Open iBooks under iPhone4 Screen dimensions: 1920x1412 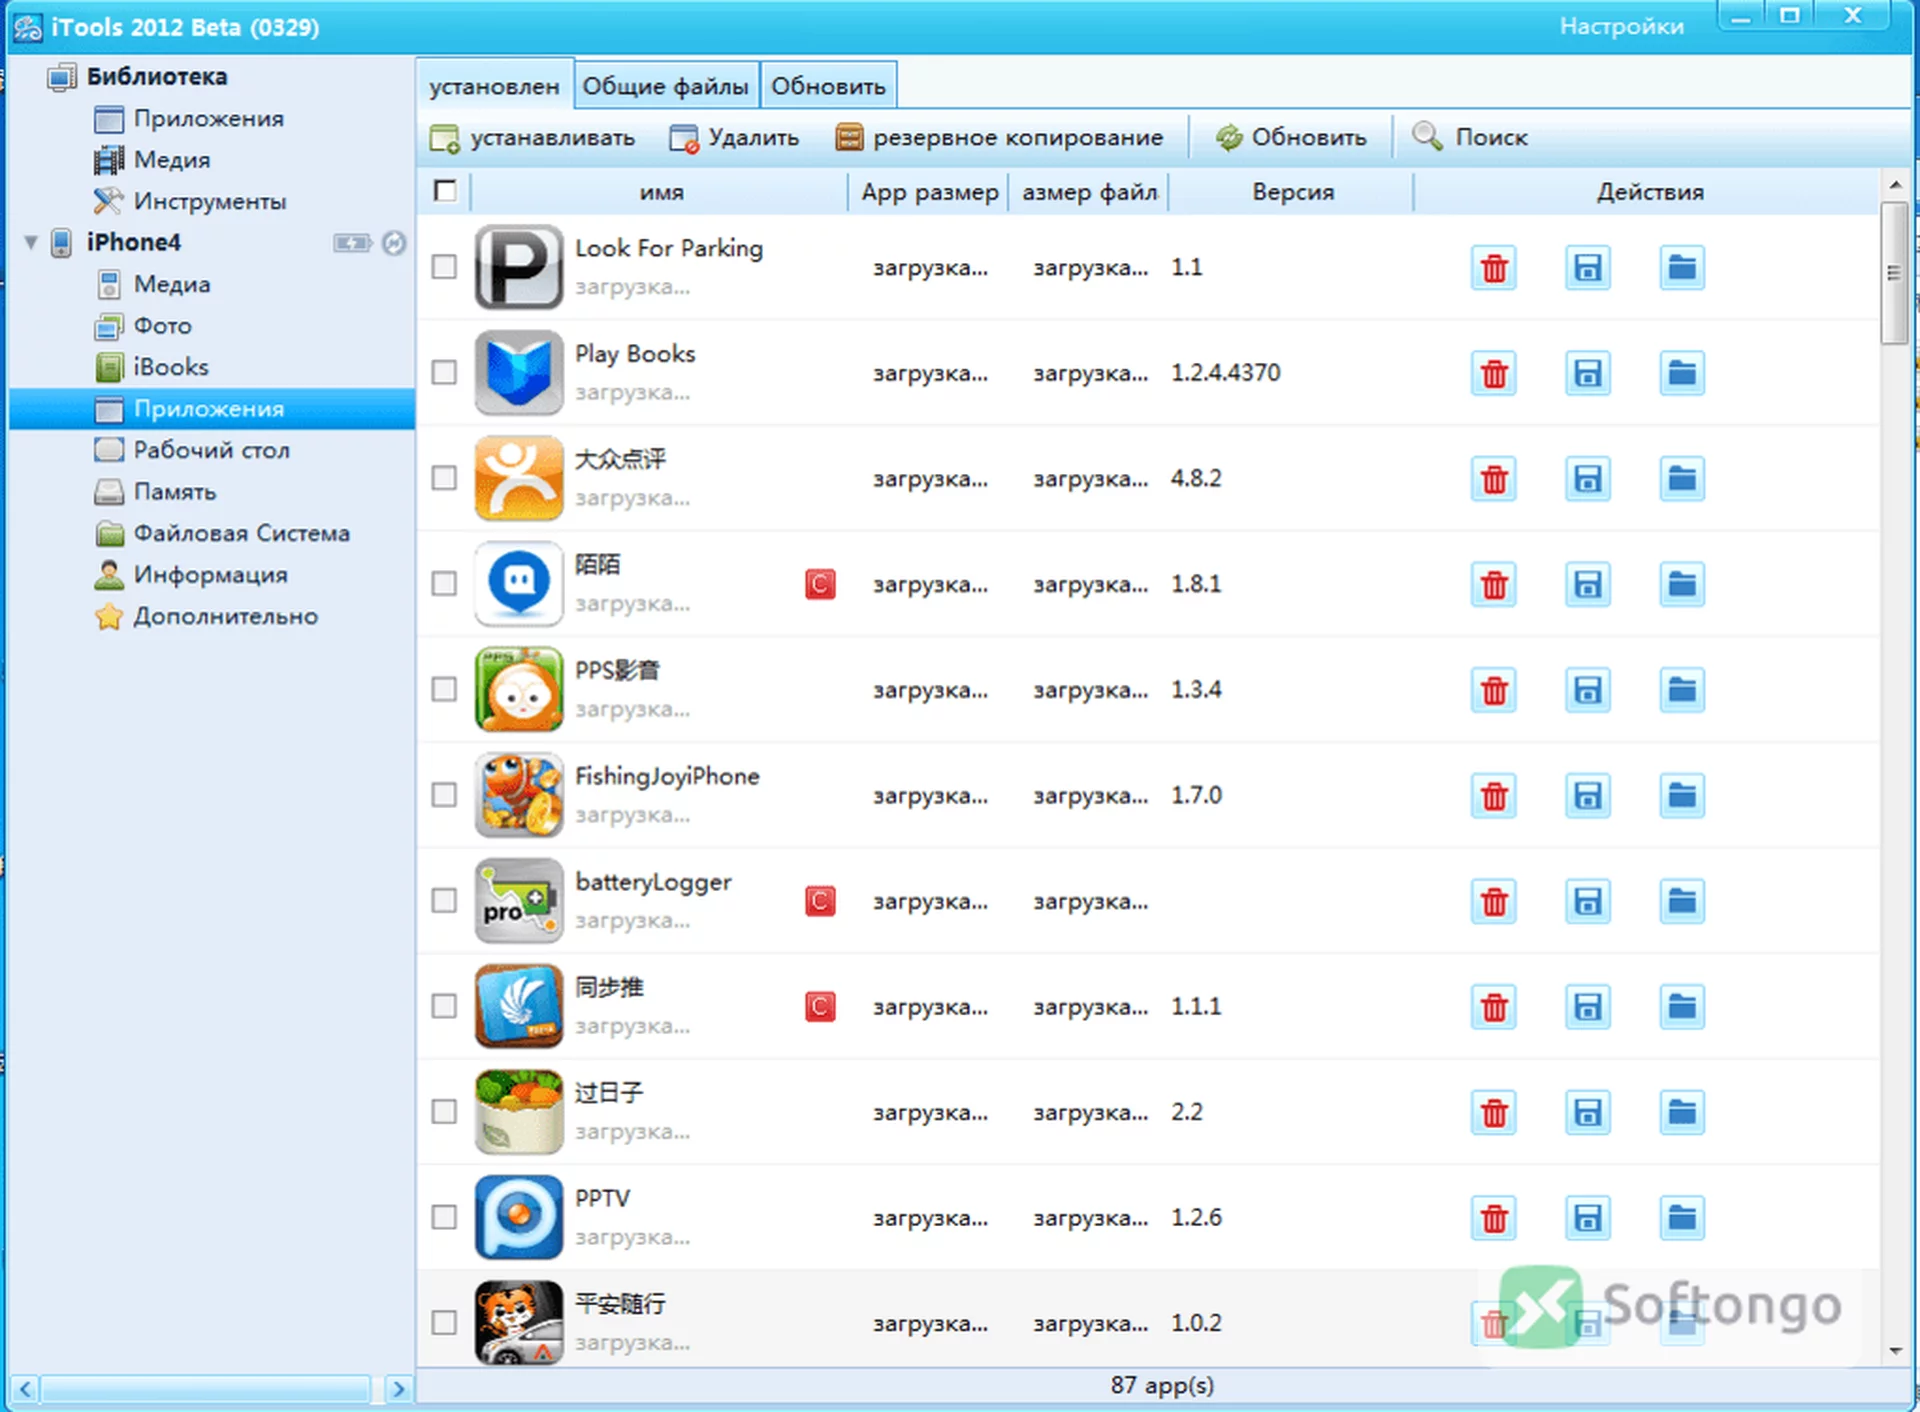coord(170,367)
